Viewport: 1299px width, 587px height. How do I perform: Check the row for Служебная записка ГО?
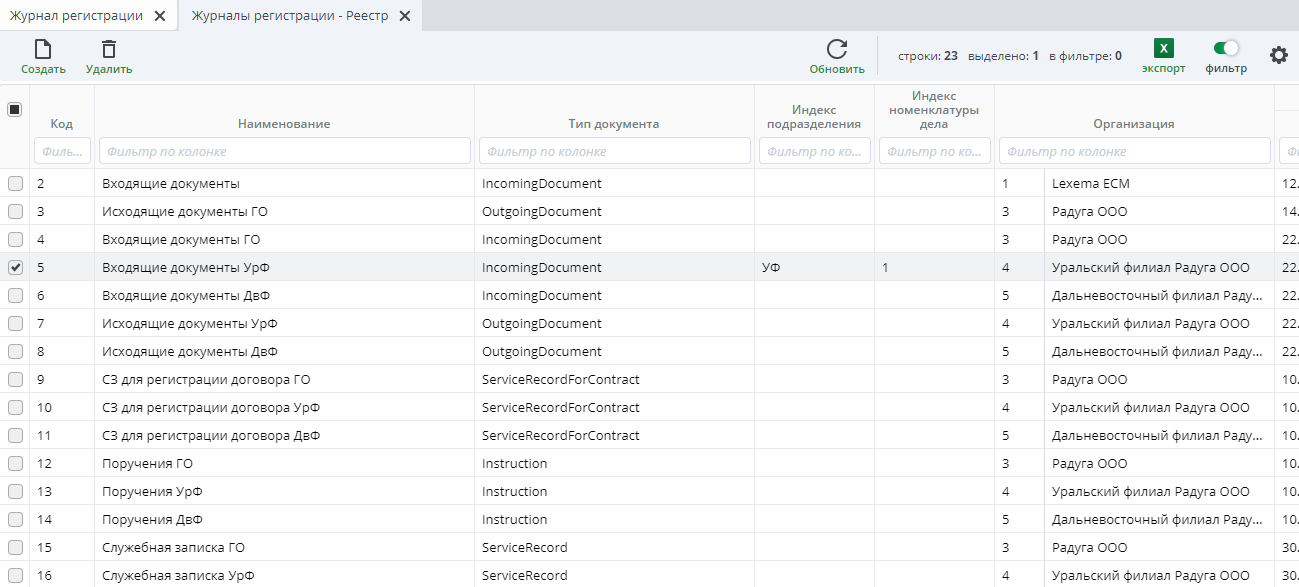pos(15,548)
